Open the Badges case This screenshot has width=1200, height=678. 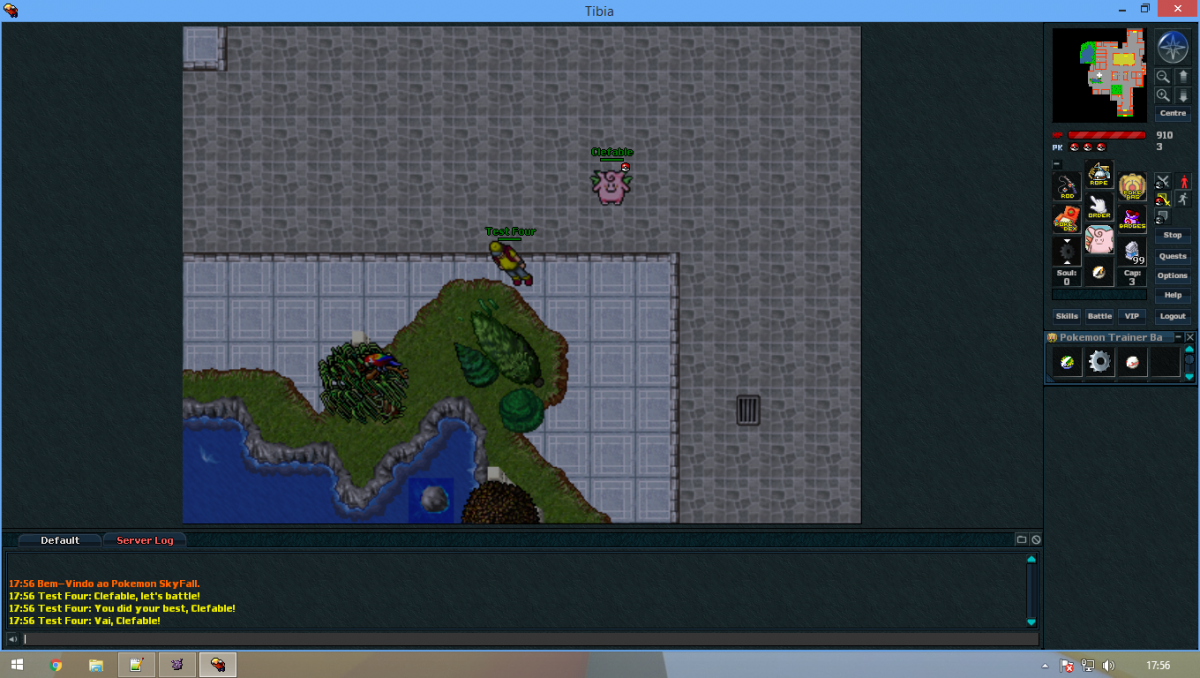click(1132, 219)
